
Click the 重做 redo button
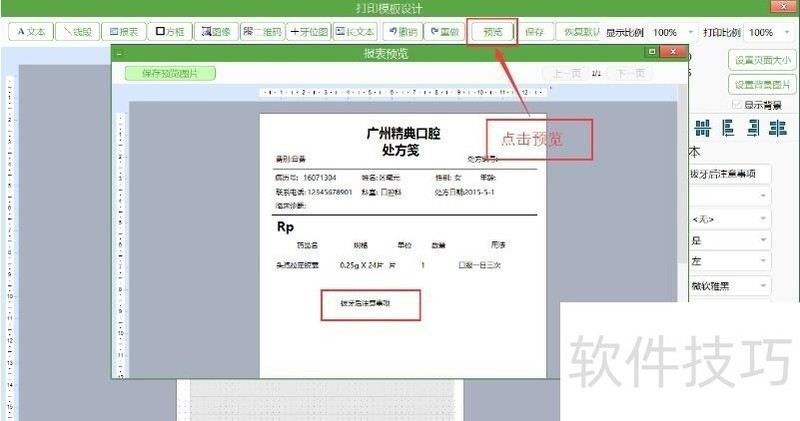(x=444, y=32)
